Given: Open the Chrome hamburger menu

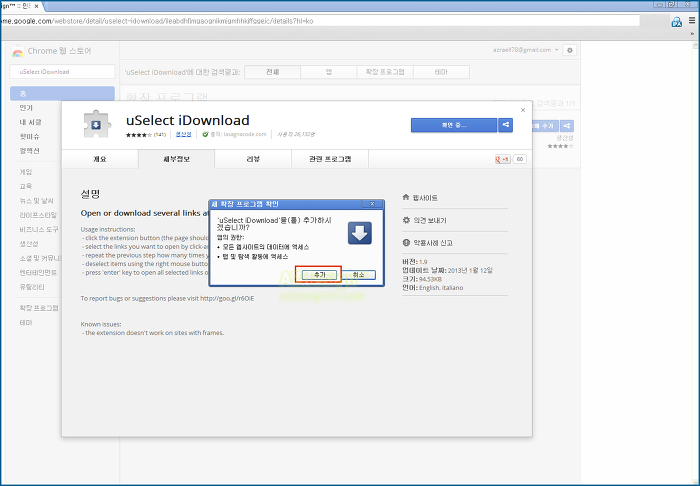Looking at the screenshot, I should click(x=692, y=21).
